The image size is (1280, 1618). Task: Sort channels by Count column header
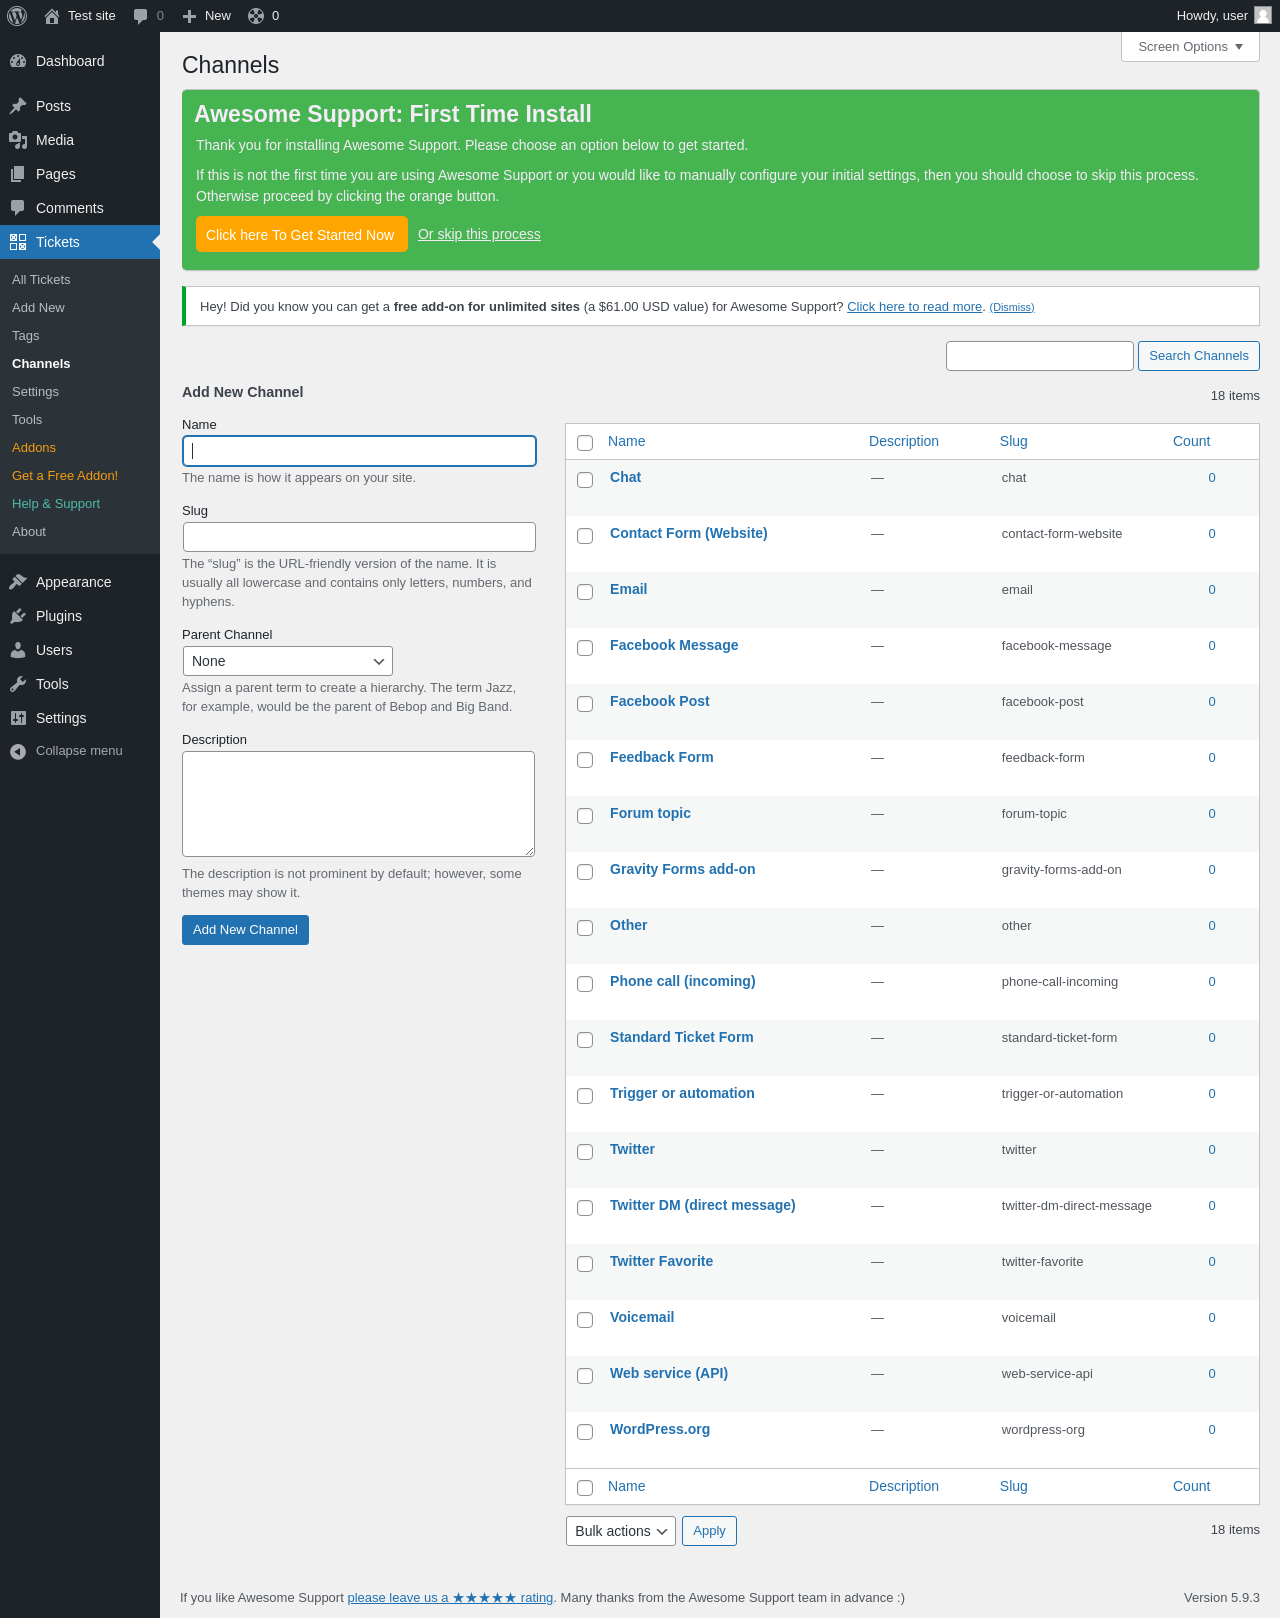[1191, 441]
